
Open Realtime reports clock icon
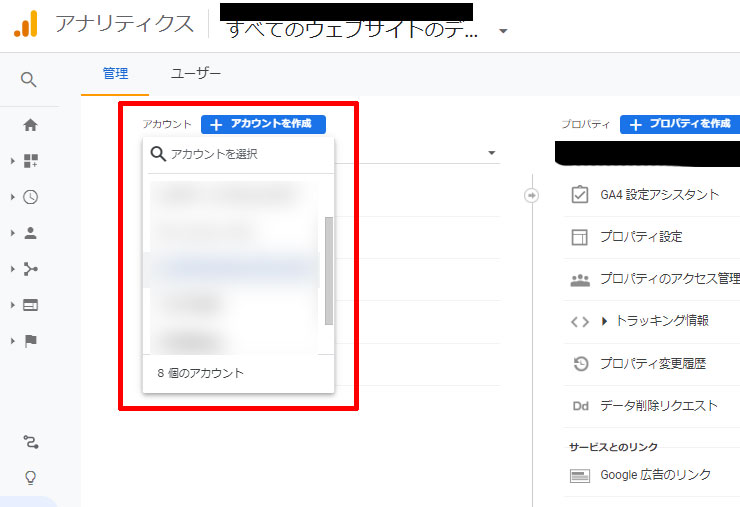(31, 197)
